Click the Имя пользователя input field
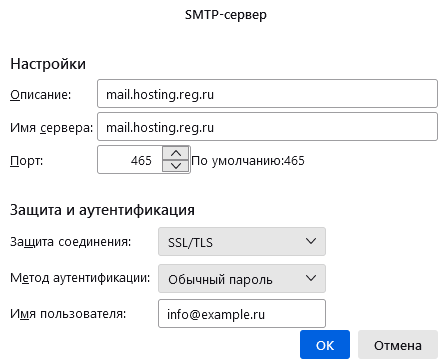 (242, 314)
